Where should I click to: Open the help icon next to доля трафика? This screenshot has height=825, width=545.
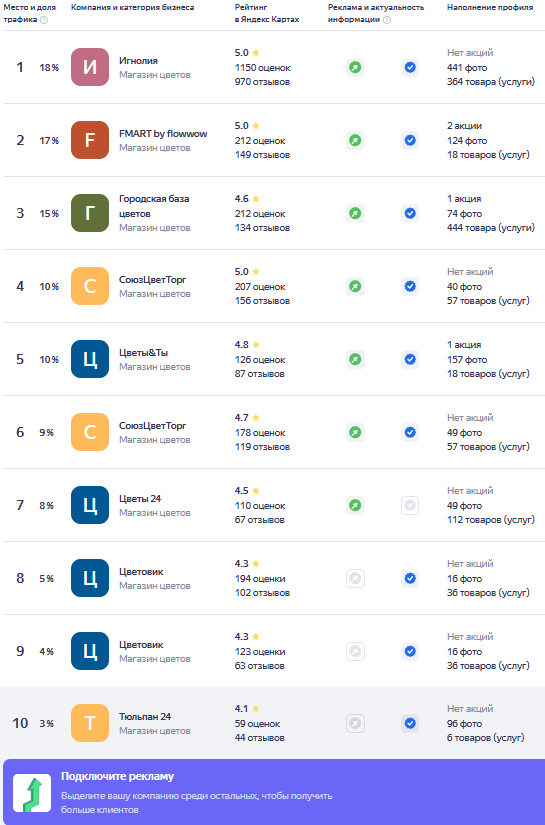tap(44, 20)
